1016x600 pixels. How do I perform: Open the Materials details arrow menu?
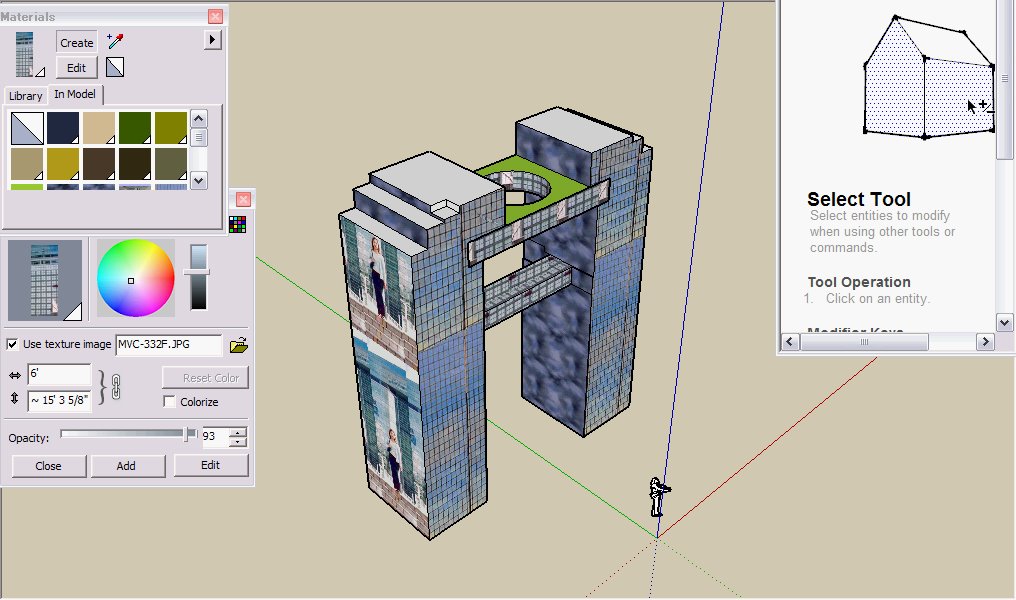213,40
